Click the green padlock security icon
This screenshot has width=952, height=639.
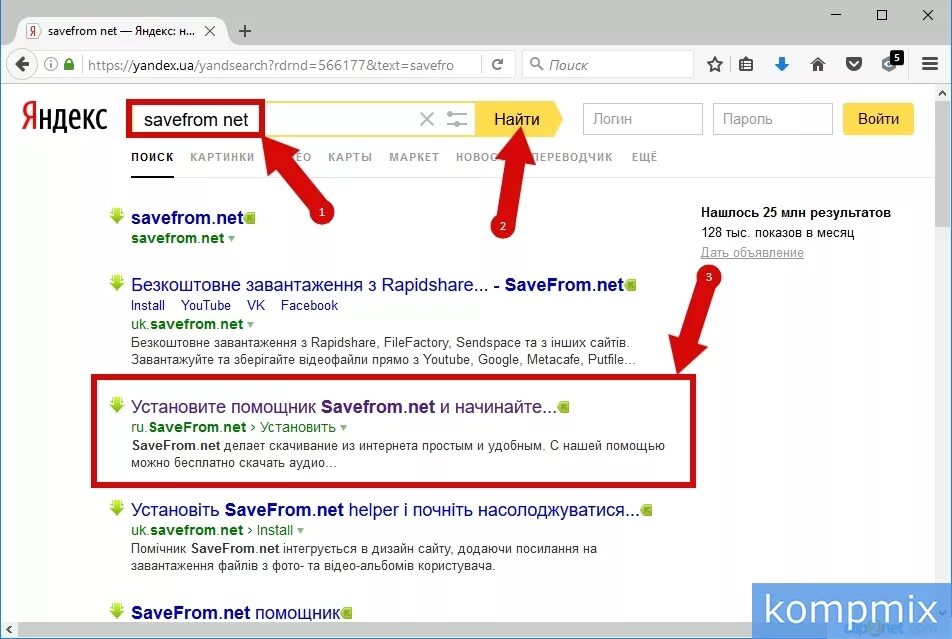coord(69,64)
